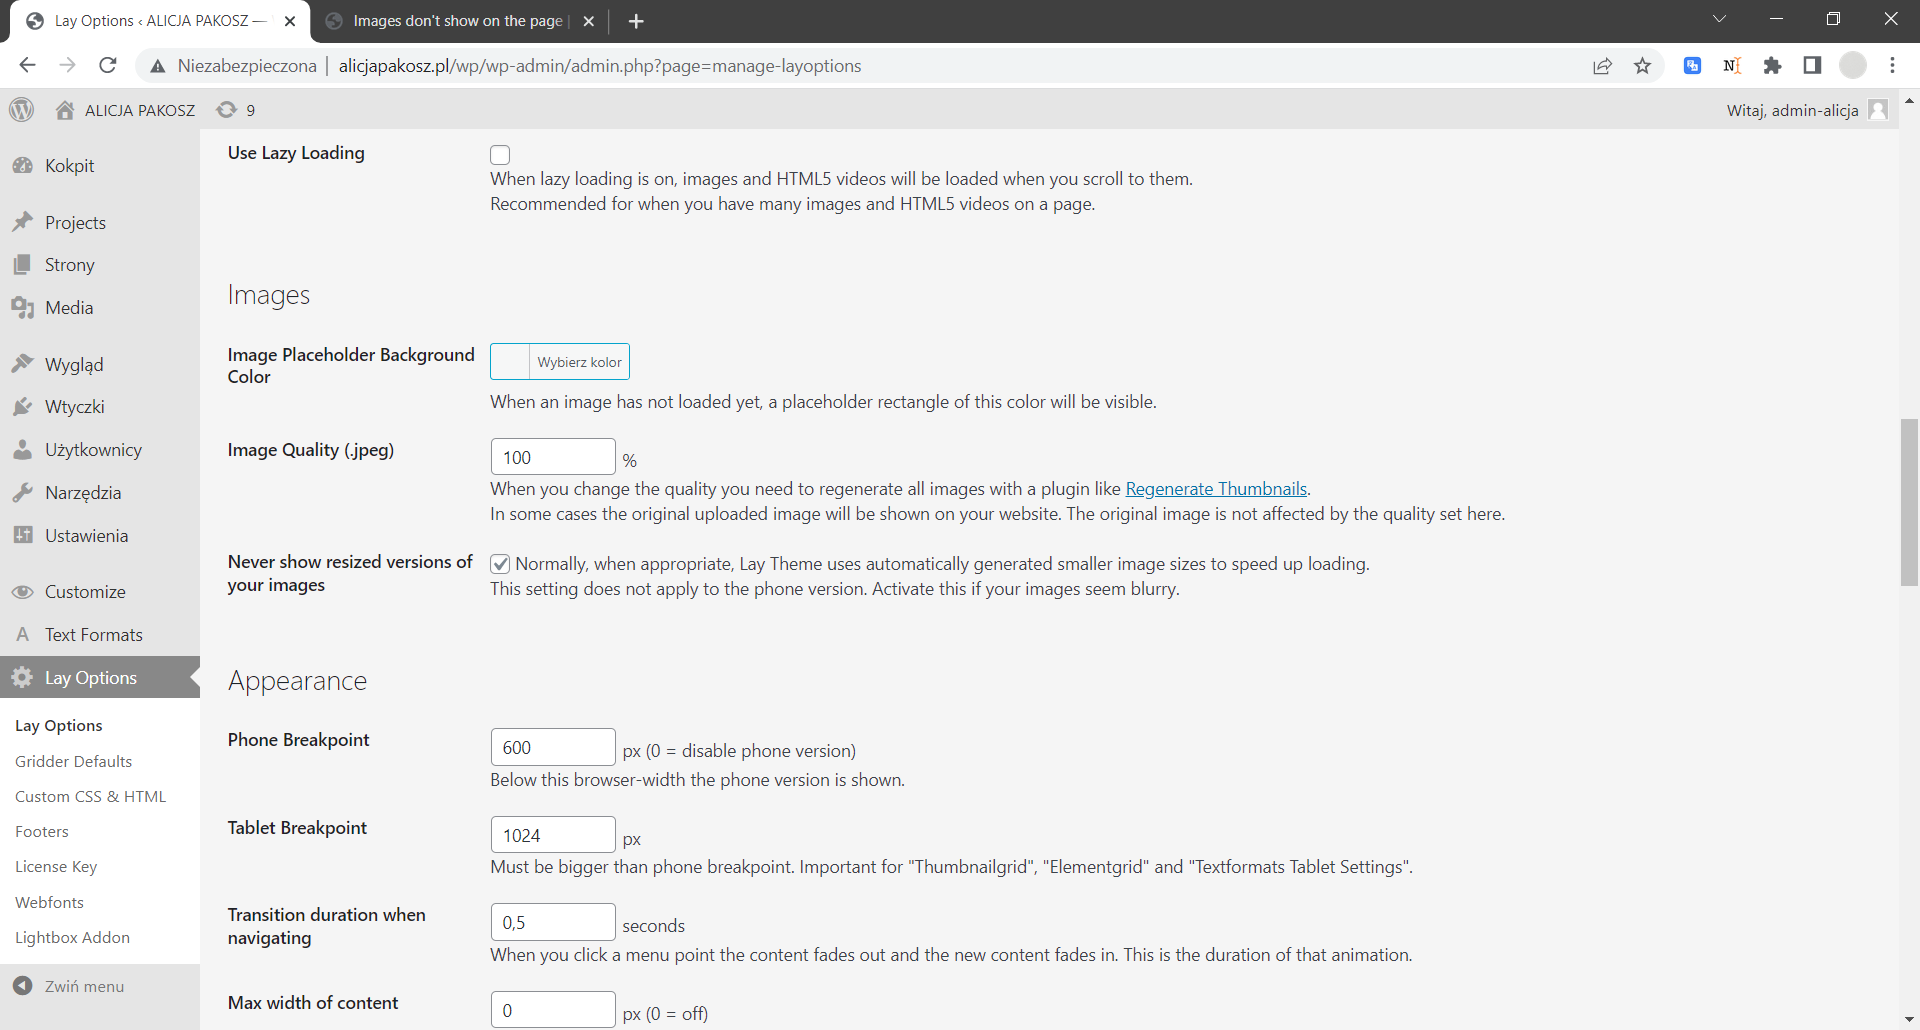The image size is (1920, 1030).
Task: Open Chrome side panel icon
Action: tap(1812, 66)
